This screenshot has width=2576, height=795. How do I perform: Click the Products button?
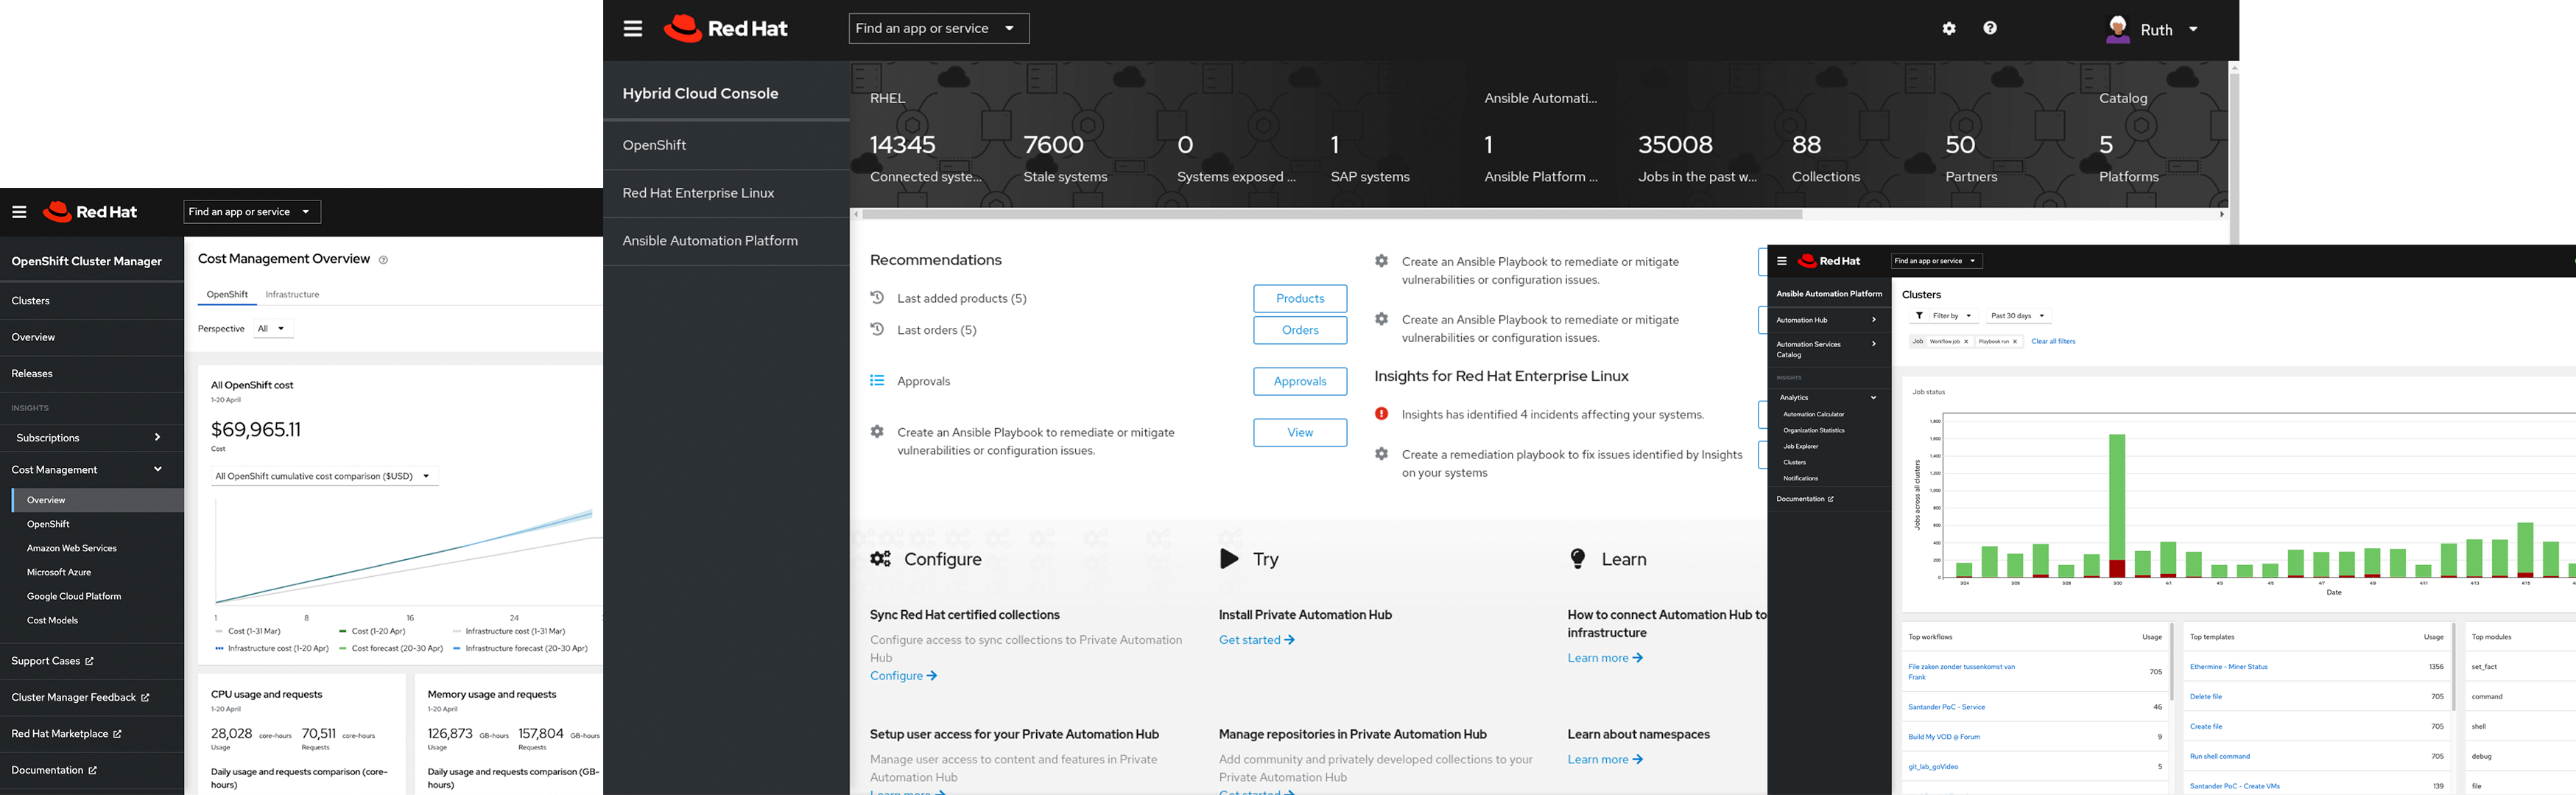[1300, 298]
